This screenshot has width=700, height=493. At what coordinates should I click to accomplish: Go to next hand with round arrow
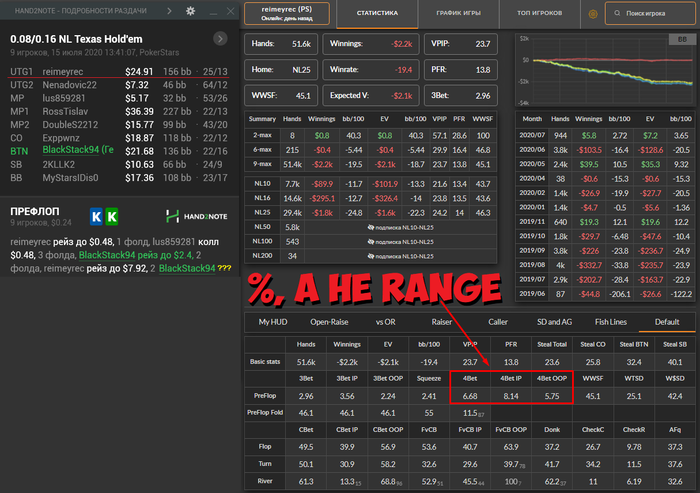(220, 39)
